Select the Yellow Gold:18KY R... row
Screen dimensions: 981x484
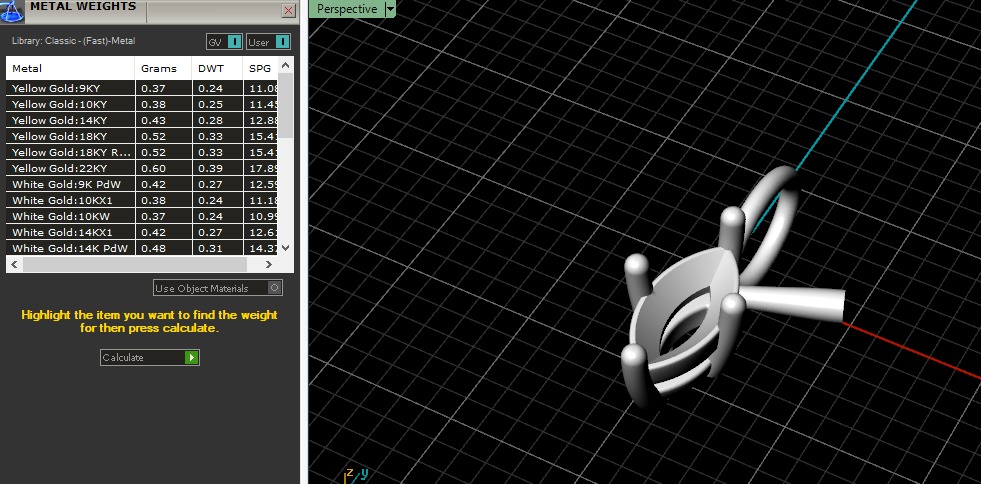[x=141, y=152]
